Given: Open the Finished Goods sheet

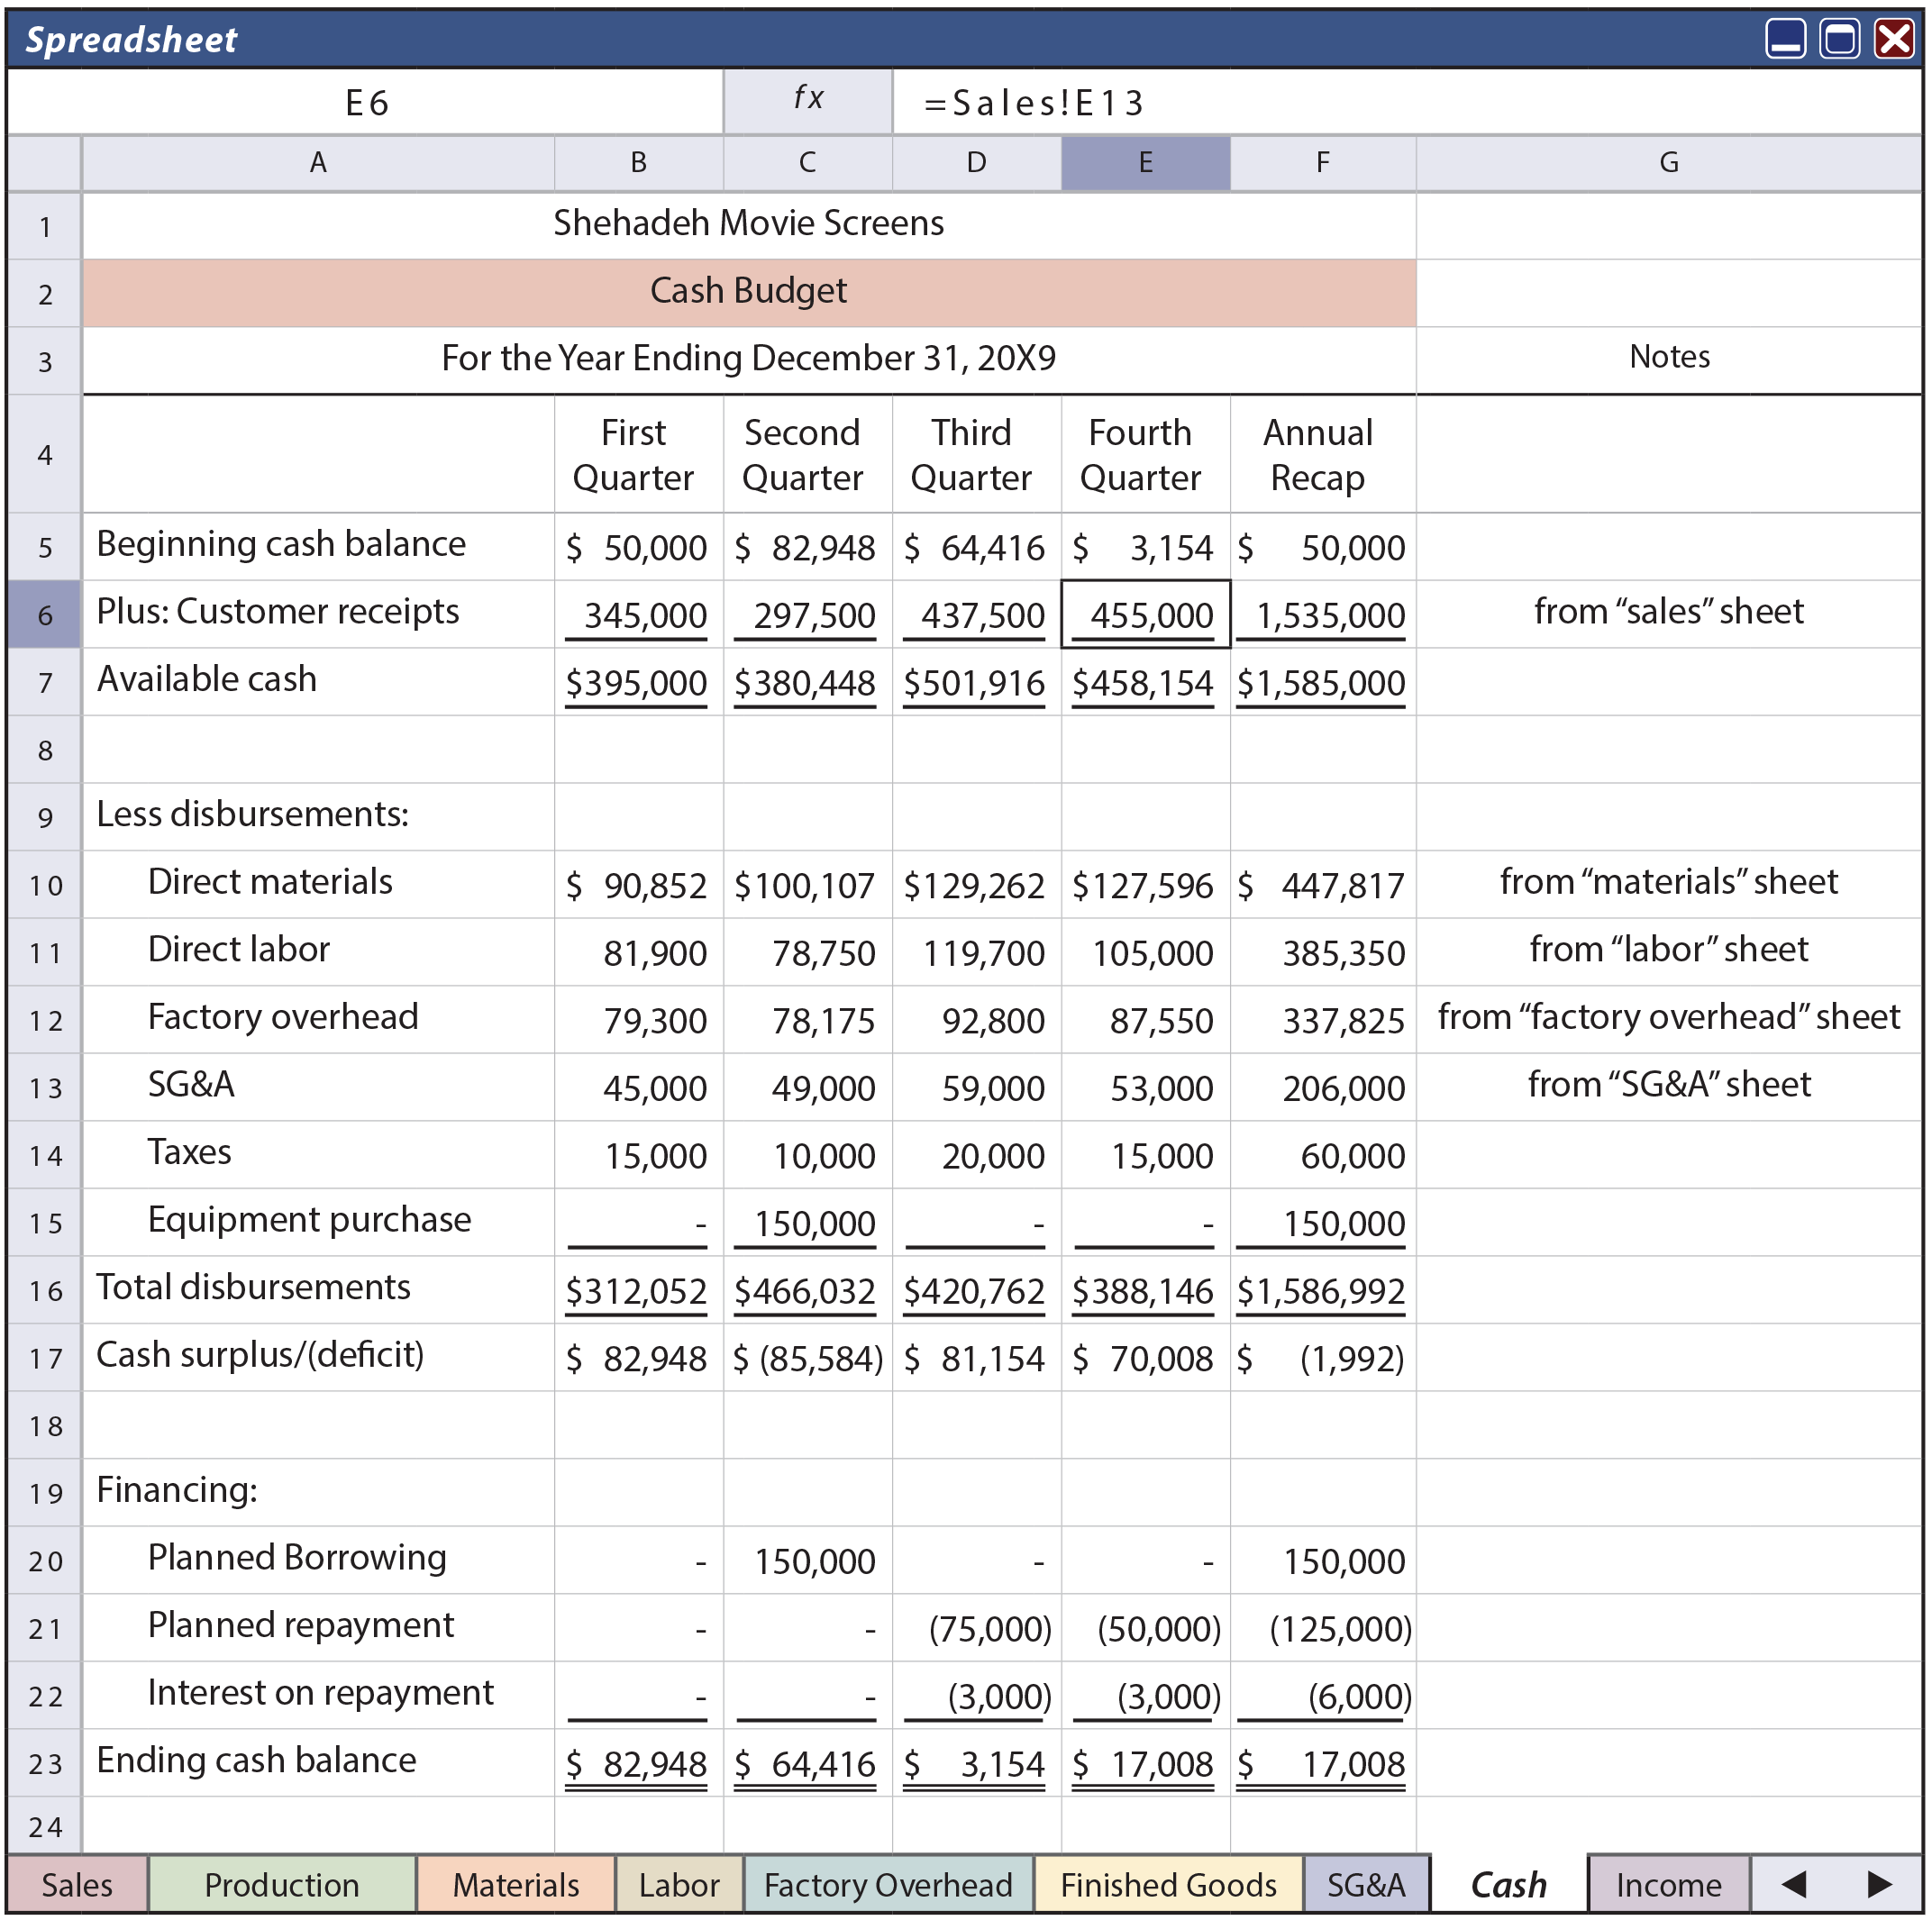Looking at the screenshot, I should click(x=1167, y=1884).
